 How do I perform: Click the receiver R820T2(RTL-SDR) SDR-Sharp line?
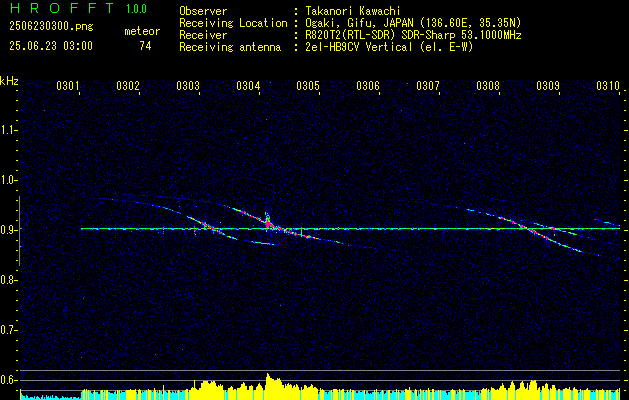[x=413, y=35]
